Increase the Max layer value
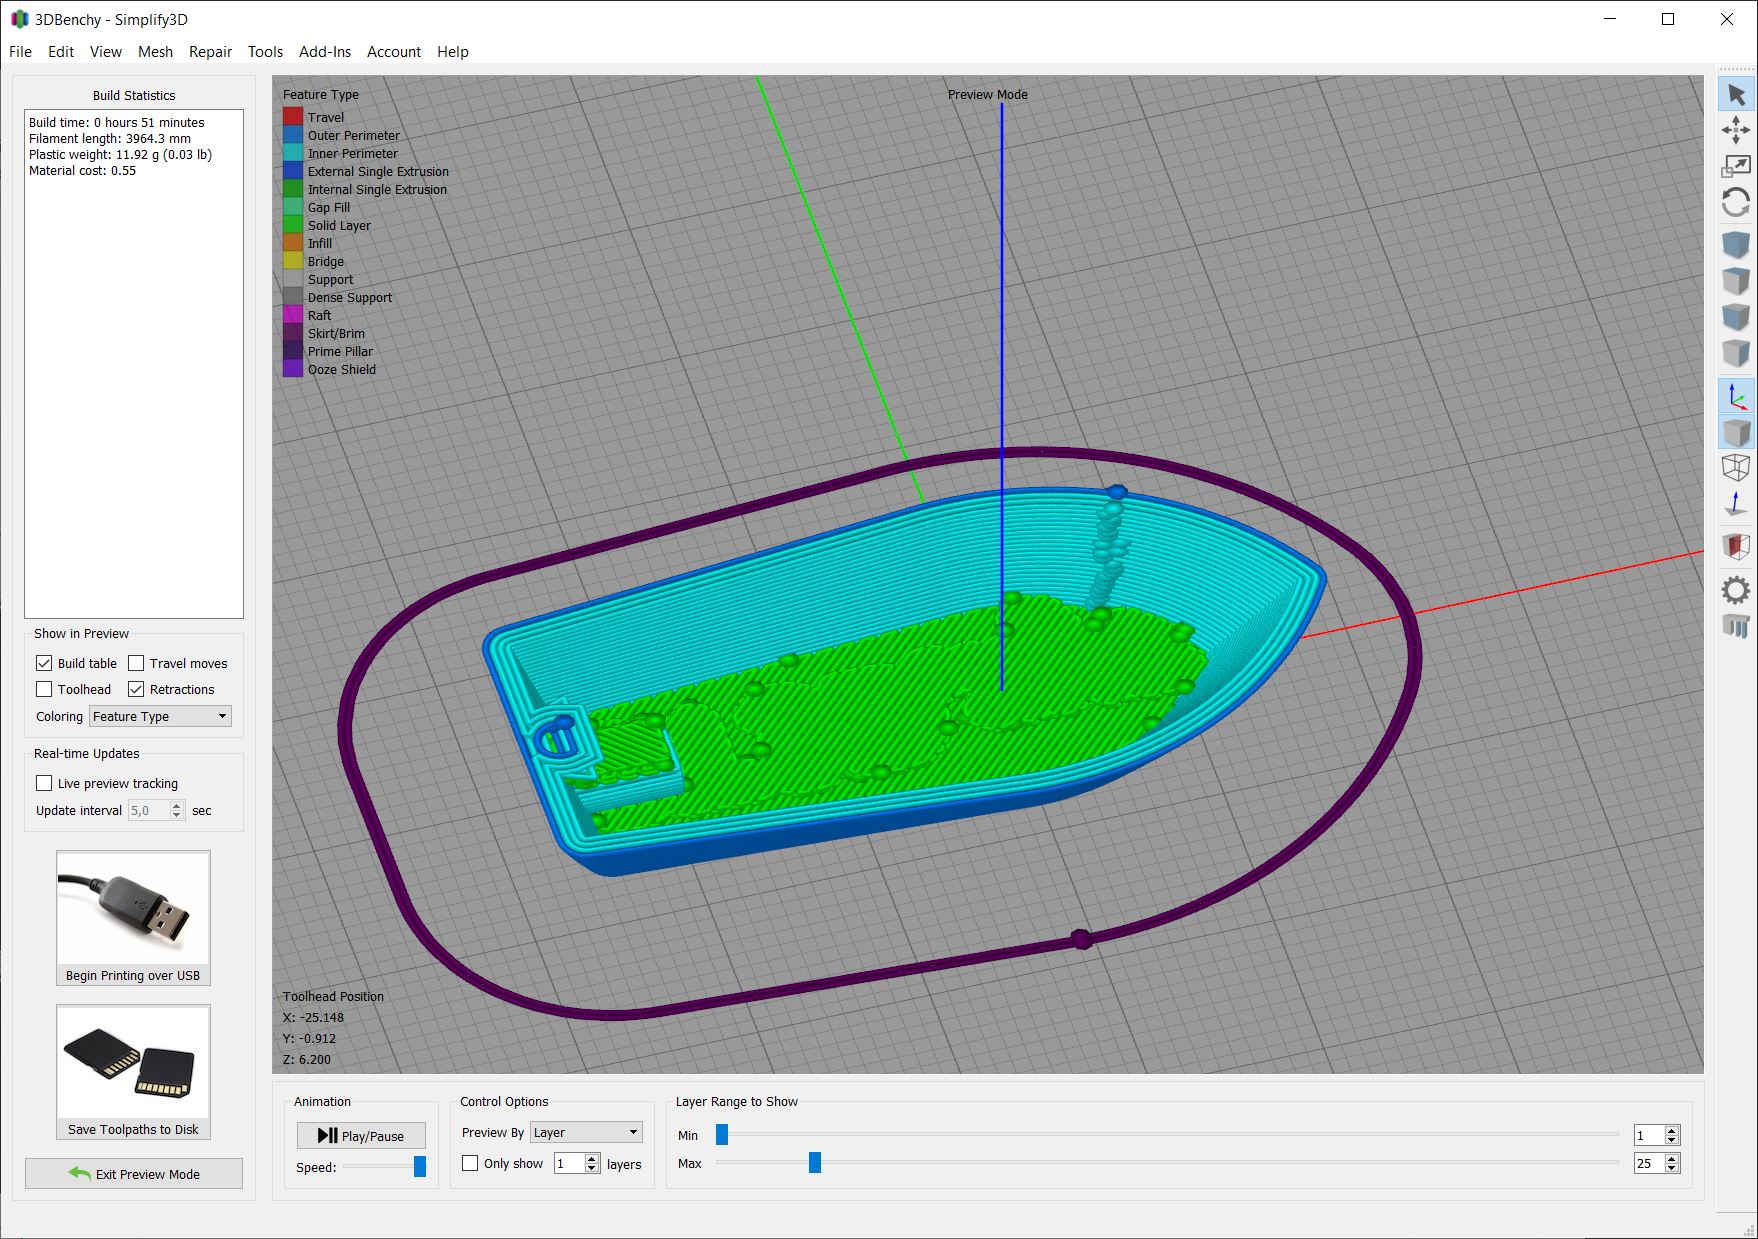Viewport: 1758px width, 1239px height. (1672, 1158)
